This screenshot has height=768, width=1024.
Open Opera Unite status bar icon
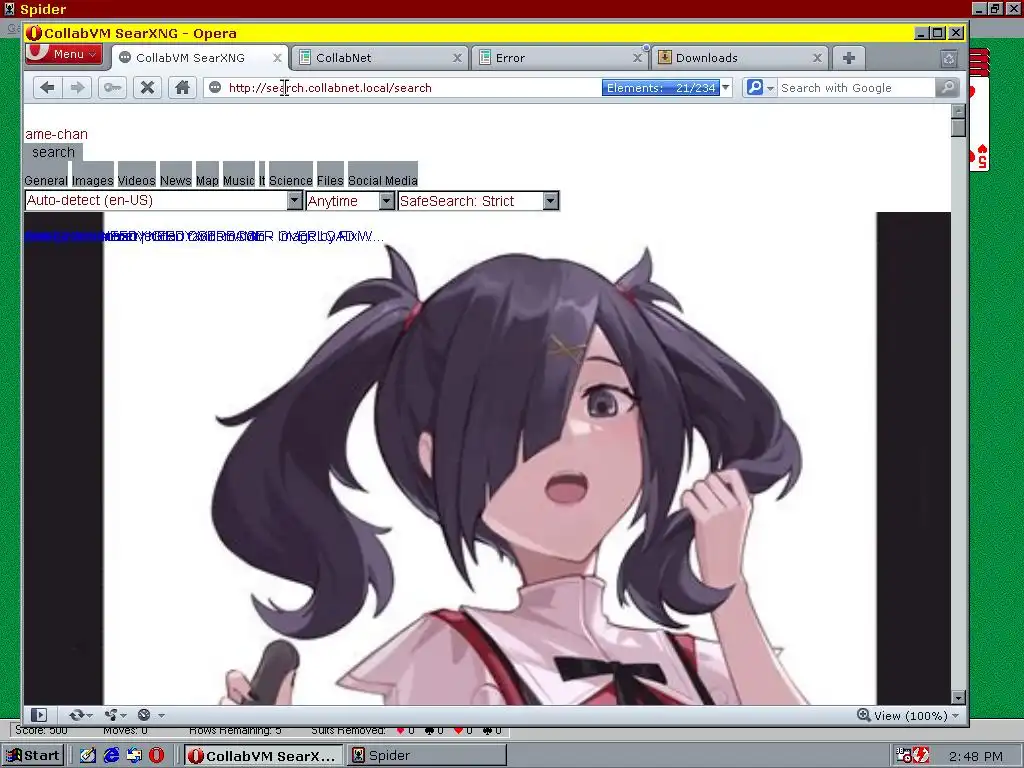pos(111,715)
